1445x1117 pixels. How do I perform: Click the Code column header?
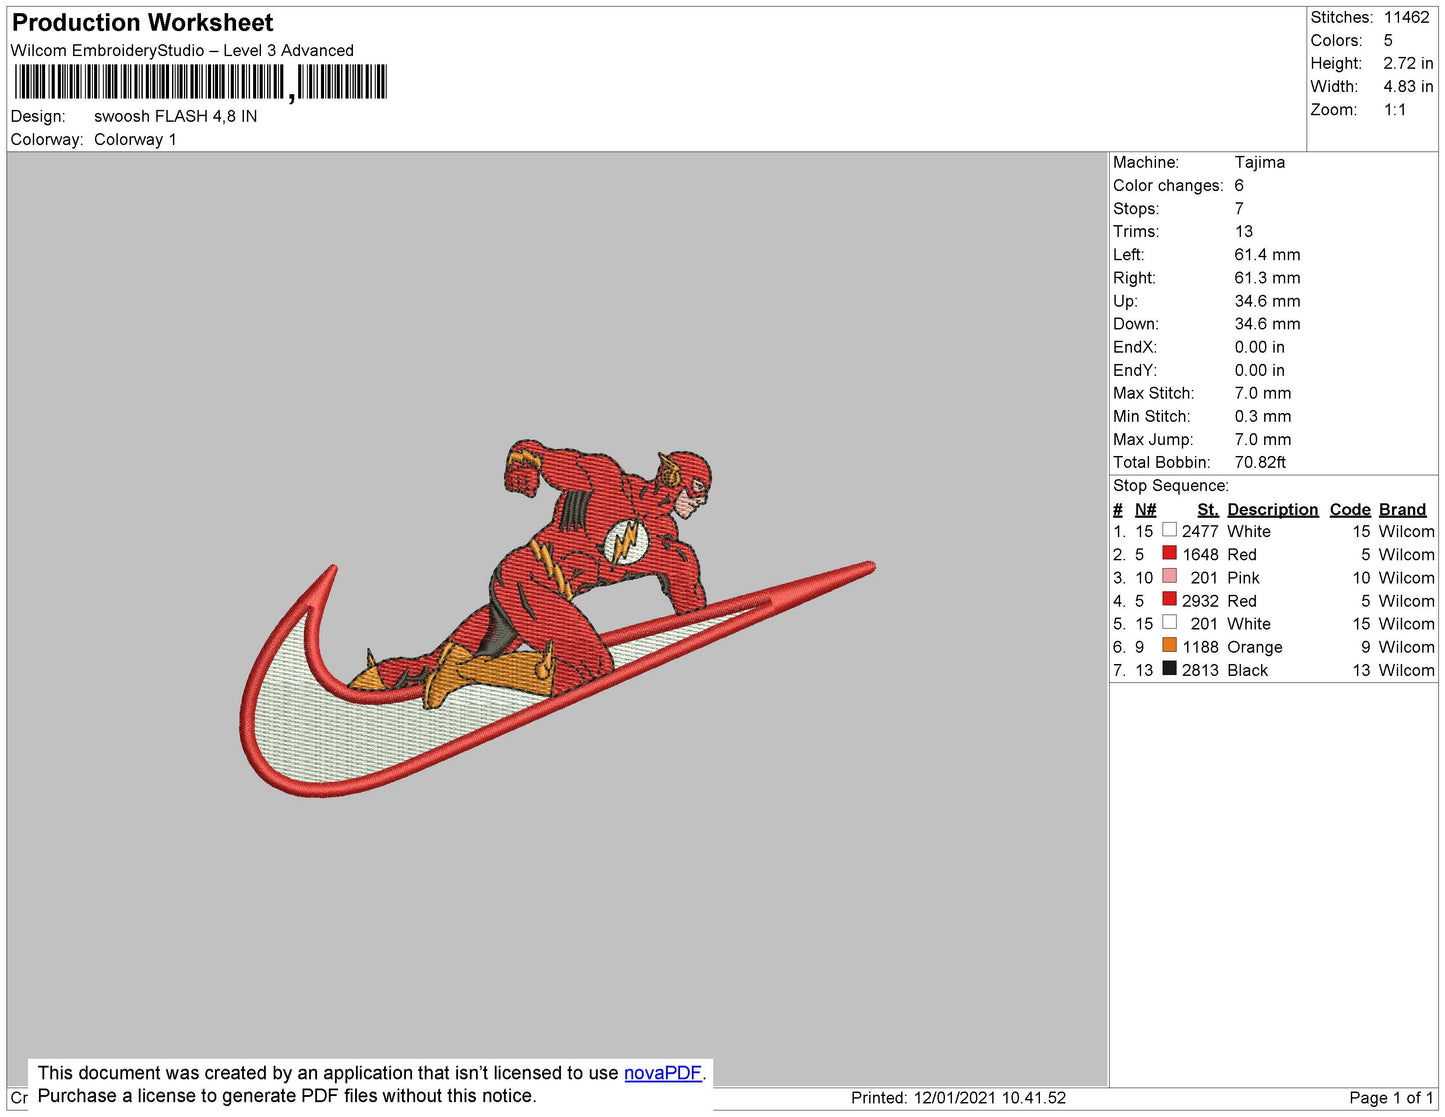coord(1349,509)
